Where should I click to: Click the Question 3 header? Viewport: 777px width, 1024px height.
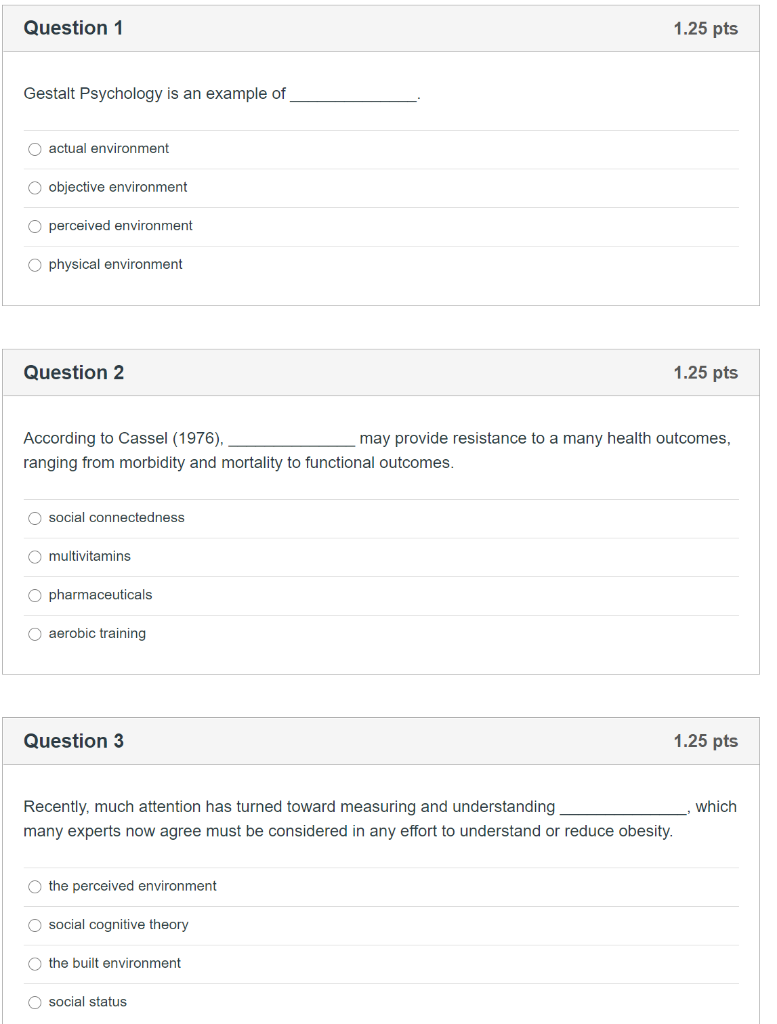(x=73, y=741)
